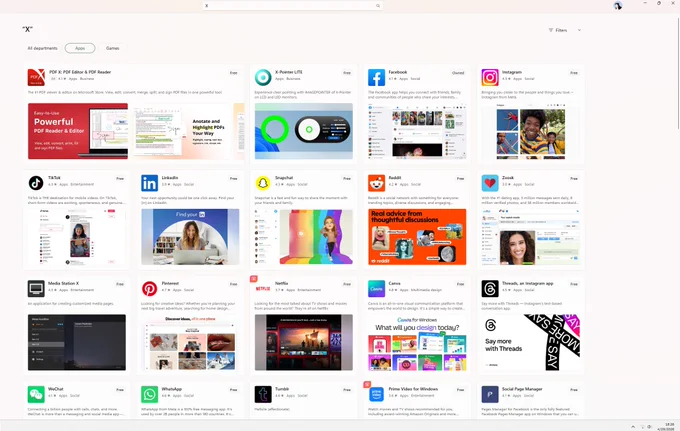Open the PDF X: PDF Editor & PDF Reader title
Image resolution: width=680 pixels, height=431 pixels.
(80, 72)
